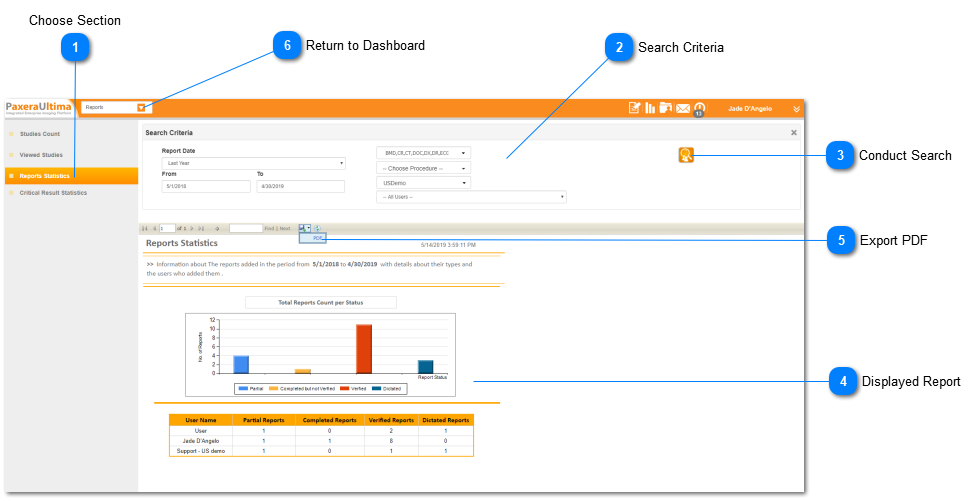Open the export drop-down icon

pos(305,228)
